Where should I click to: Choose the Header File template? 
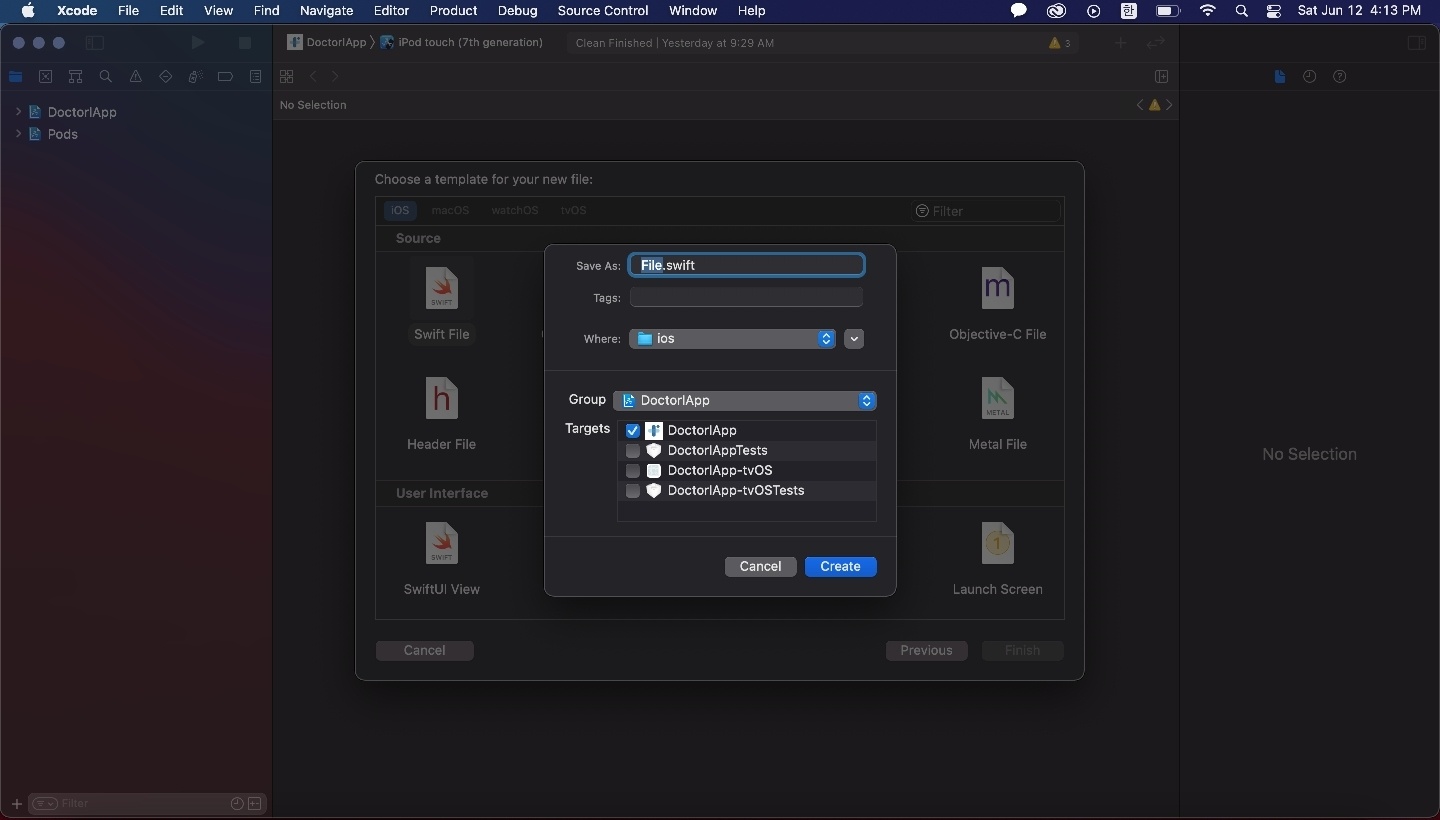pos(441,398)
